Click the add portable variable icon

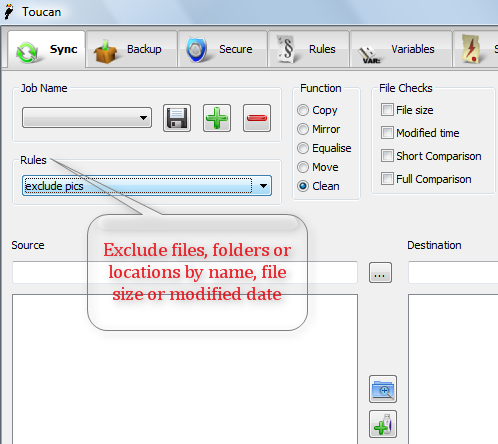[x=383, y=424]
